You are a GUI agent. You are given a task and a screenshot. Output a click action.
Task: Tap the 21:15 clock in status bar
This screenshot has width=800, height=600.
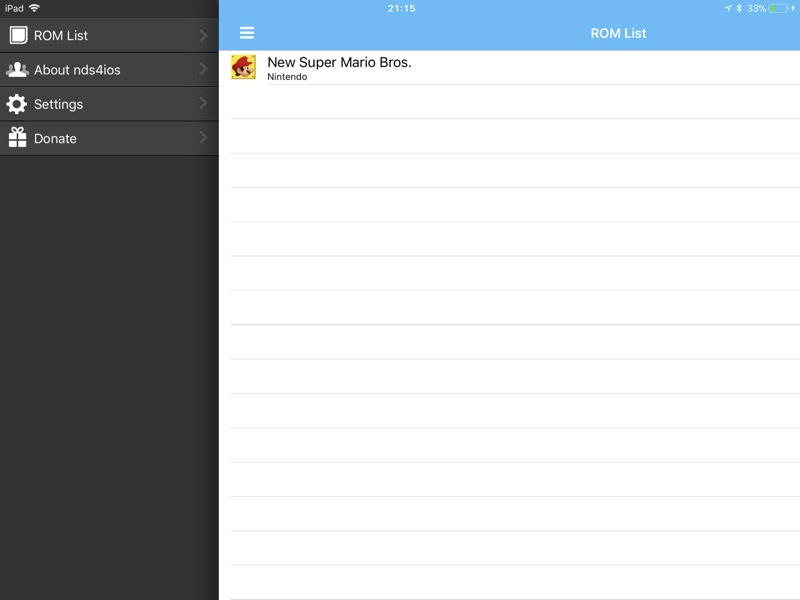(x=402, y=8)
